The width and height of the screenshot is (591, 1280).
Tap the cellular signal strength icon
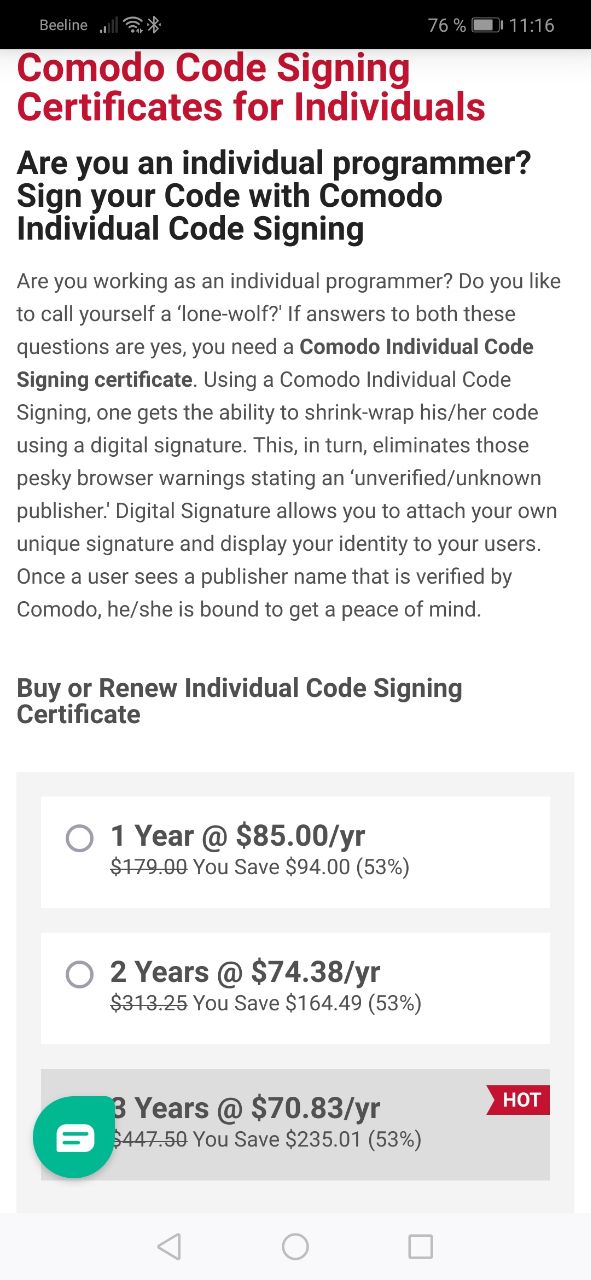[109, 25]
